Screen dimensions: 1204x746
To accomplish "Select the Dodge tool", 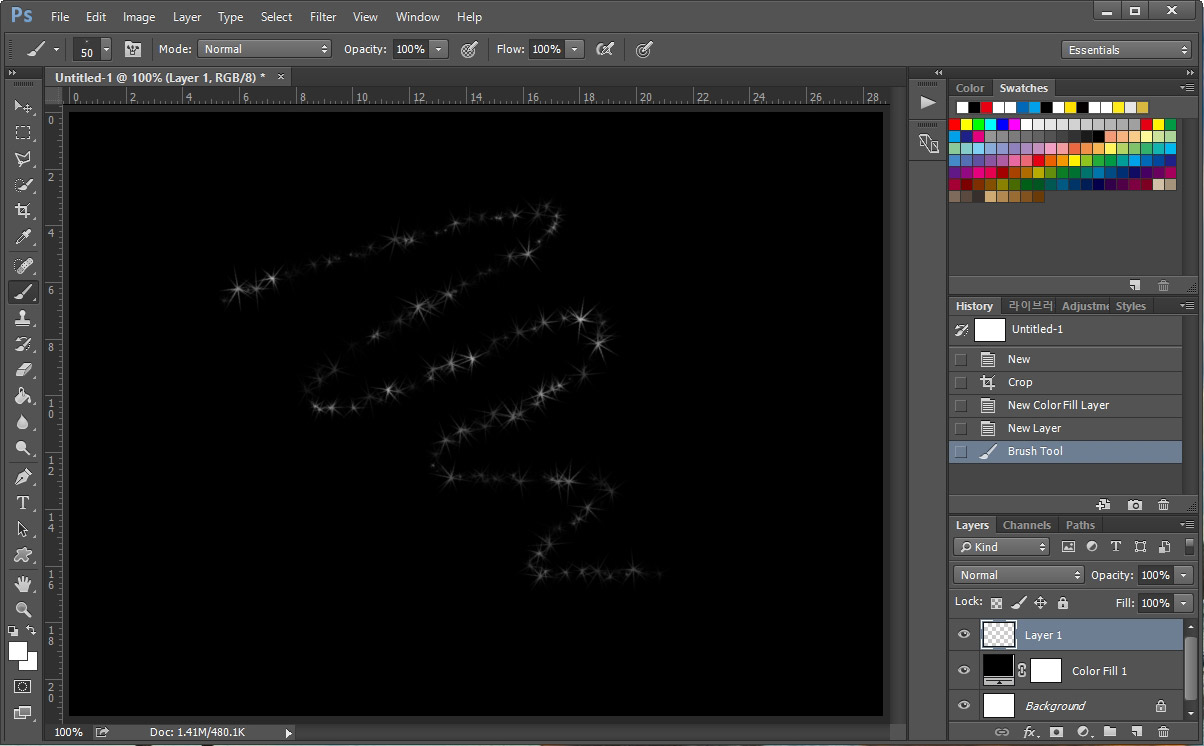I will pos(23,448).
